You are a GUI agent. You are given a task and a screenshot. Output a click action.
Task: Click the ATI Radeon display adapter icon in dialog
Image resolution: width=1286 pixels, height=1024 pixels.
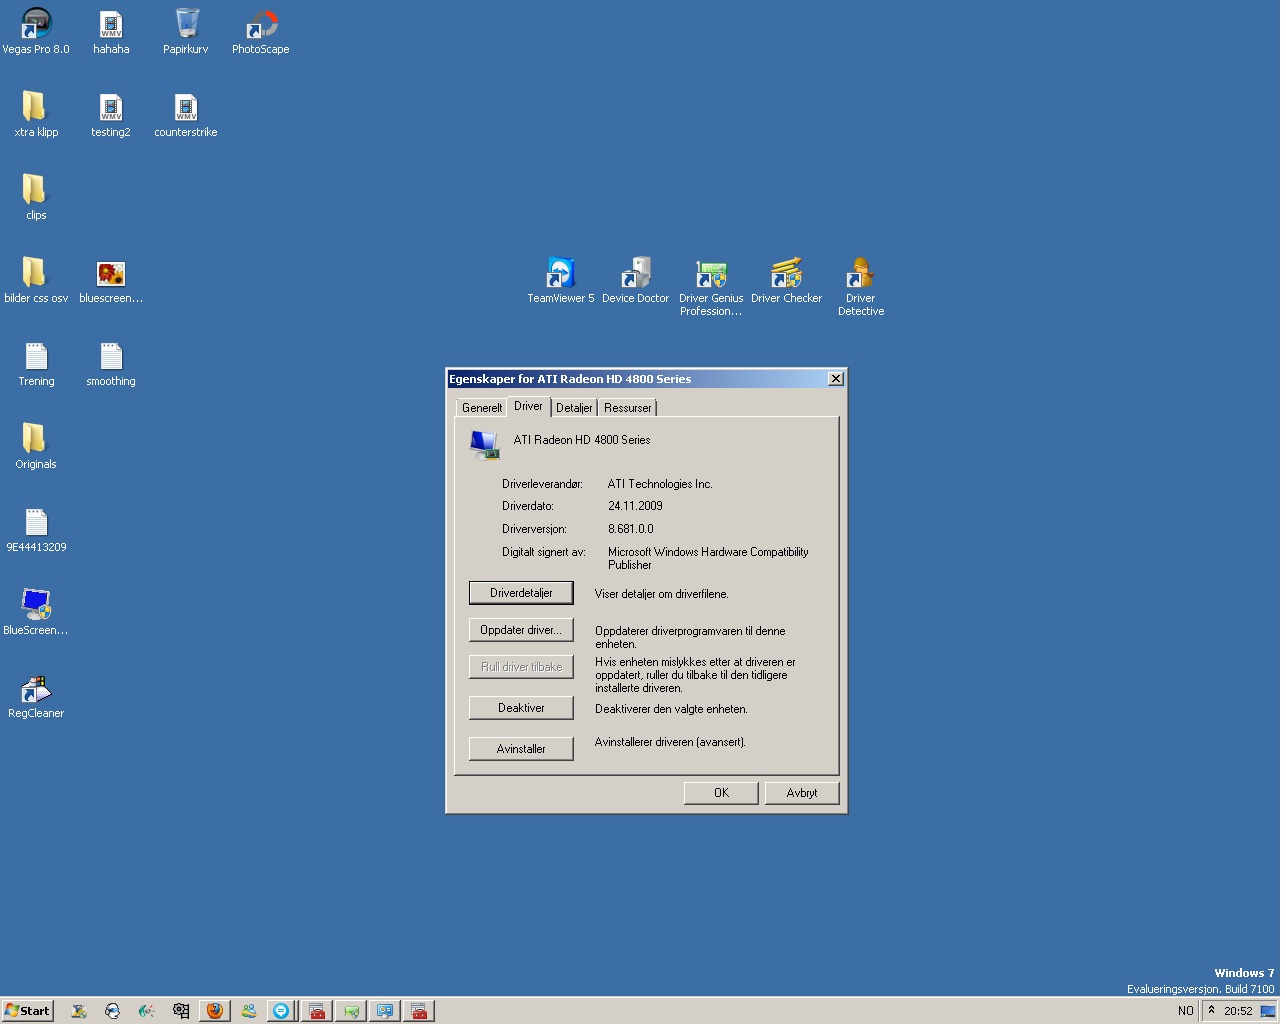[485, 444]
